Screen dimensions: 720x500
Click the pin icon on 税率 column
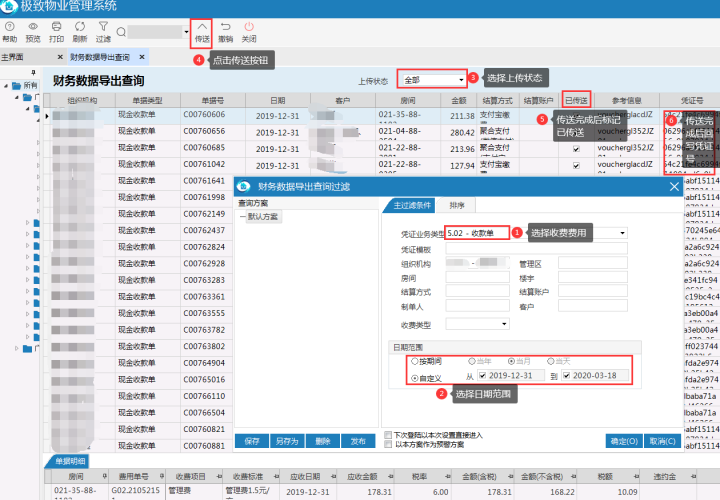[448, 476]
